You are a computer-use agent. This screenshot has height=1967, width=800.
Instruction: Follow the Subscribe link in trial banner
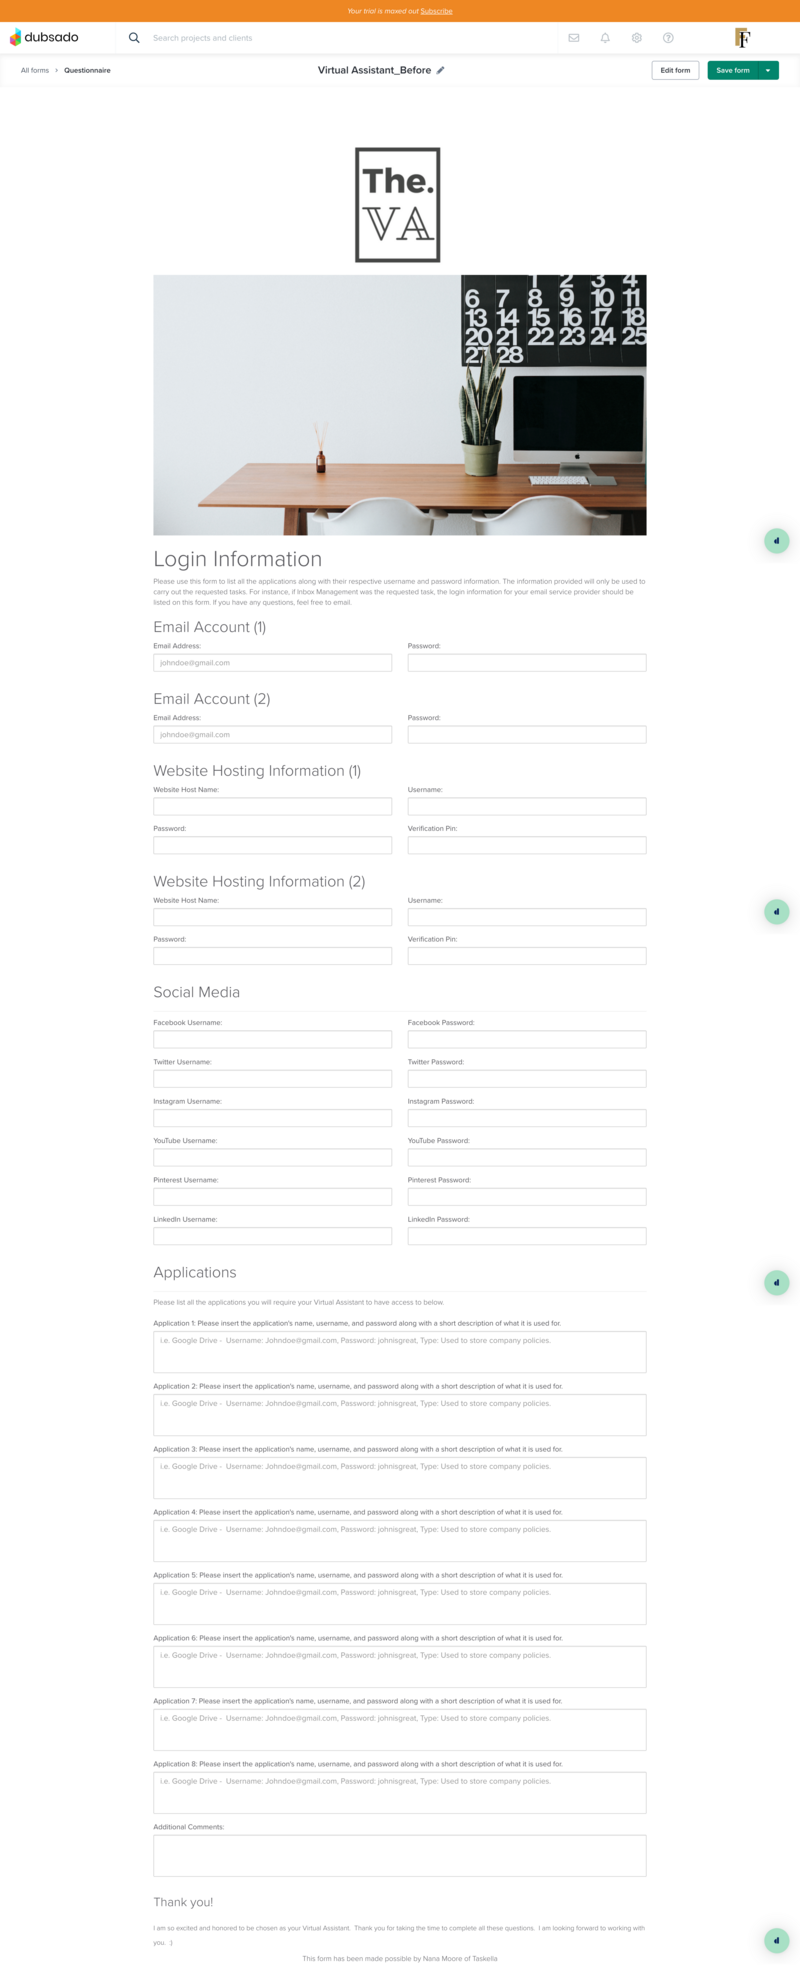tap(436, 11)
